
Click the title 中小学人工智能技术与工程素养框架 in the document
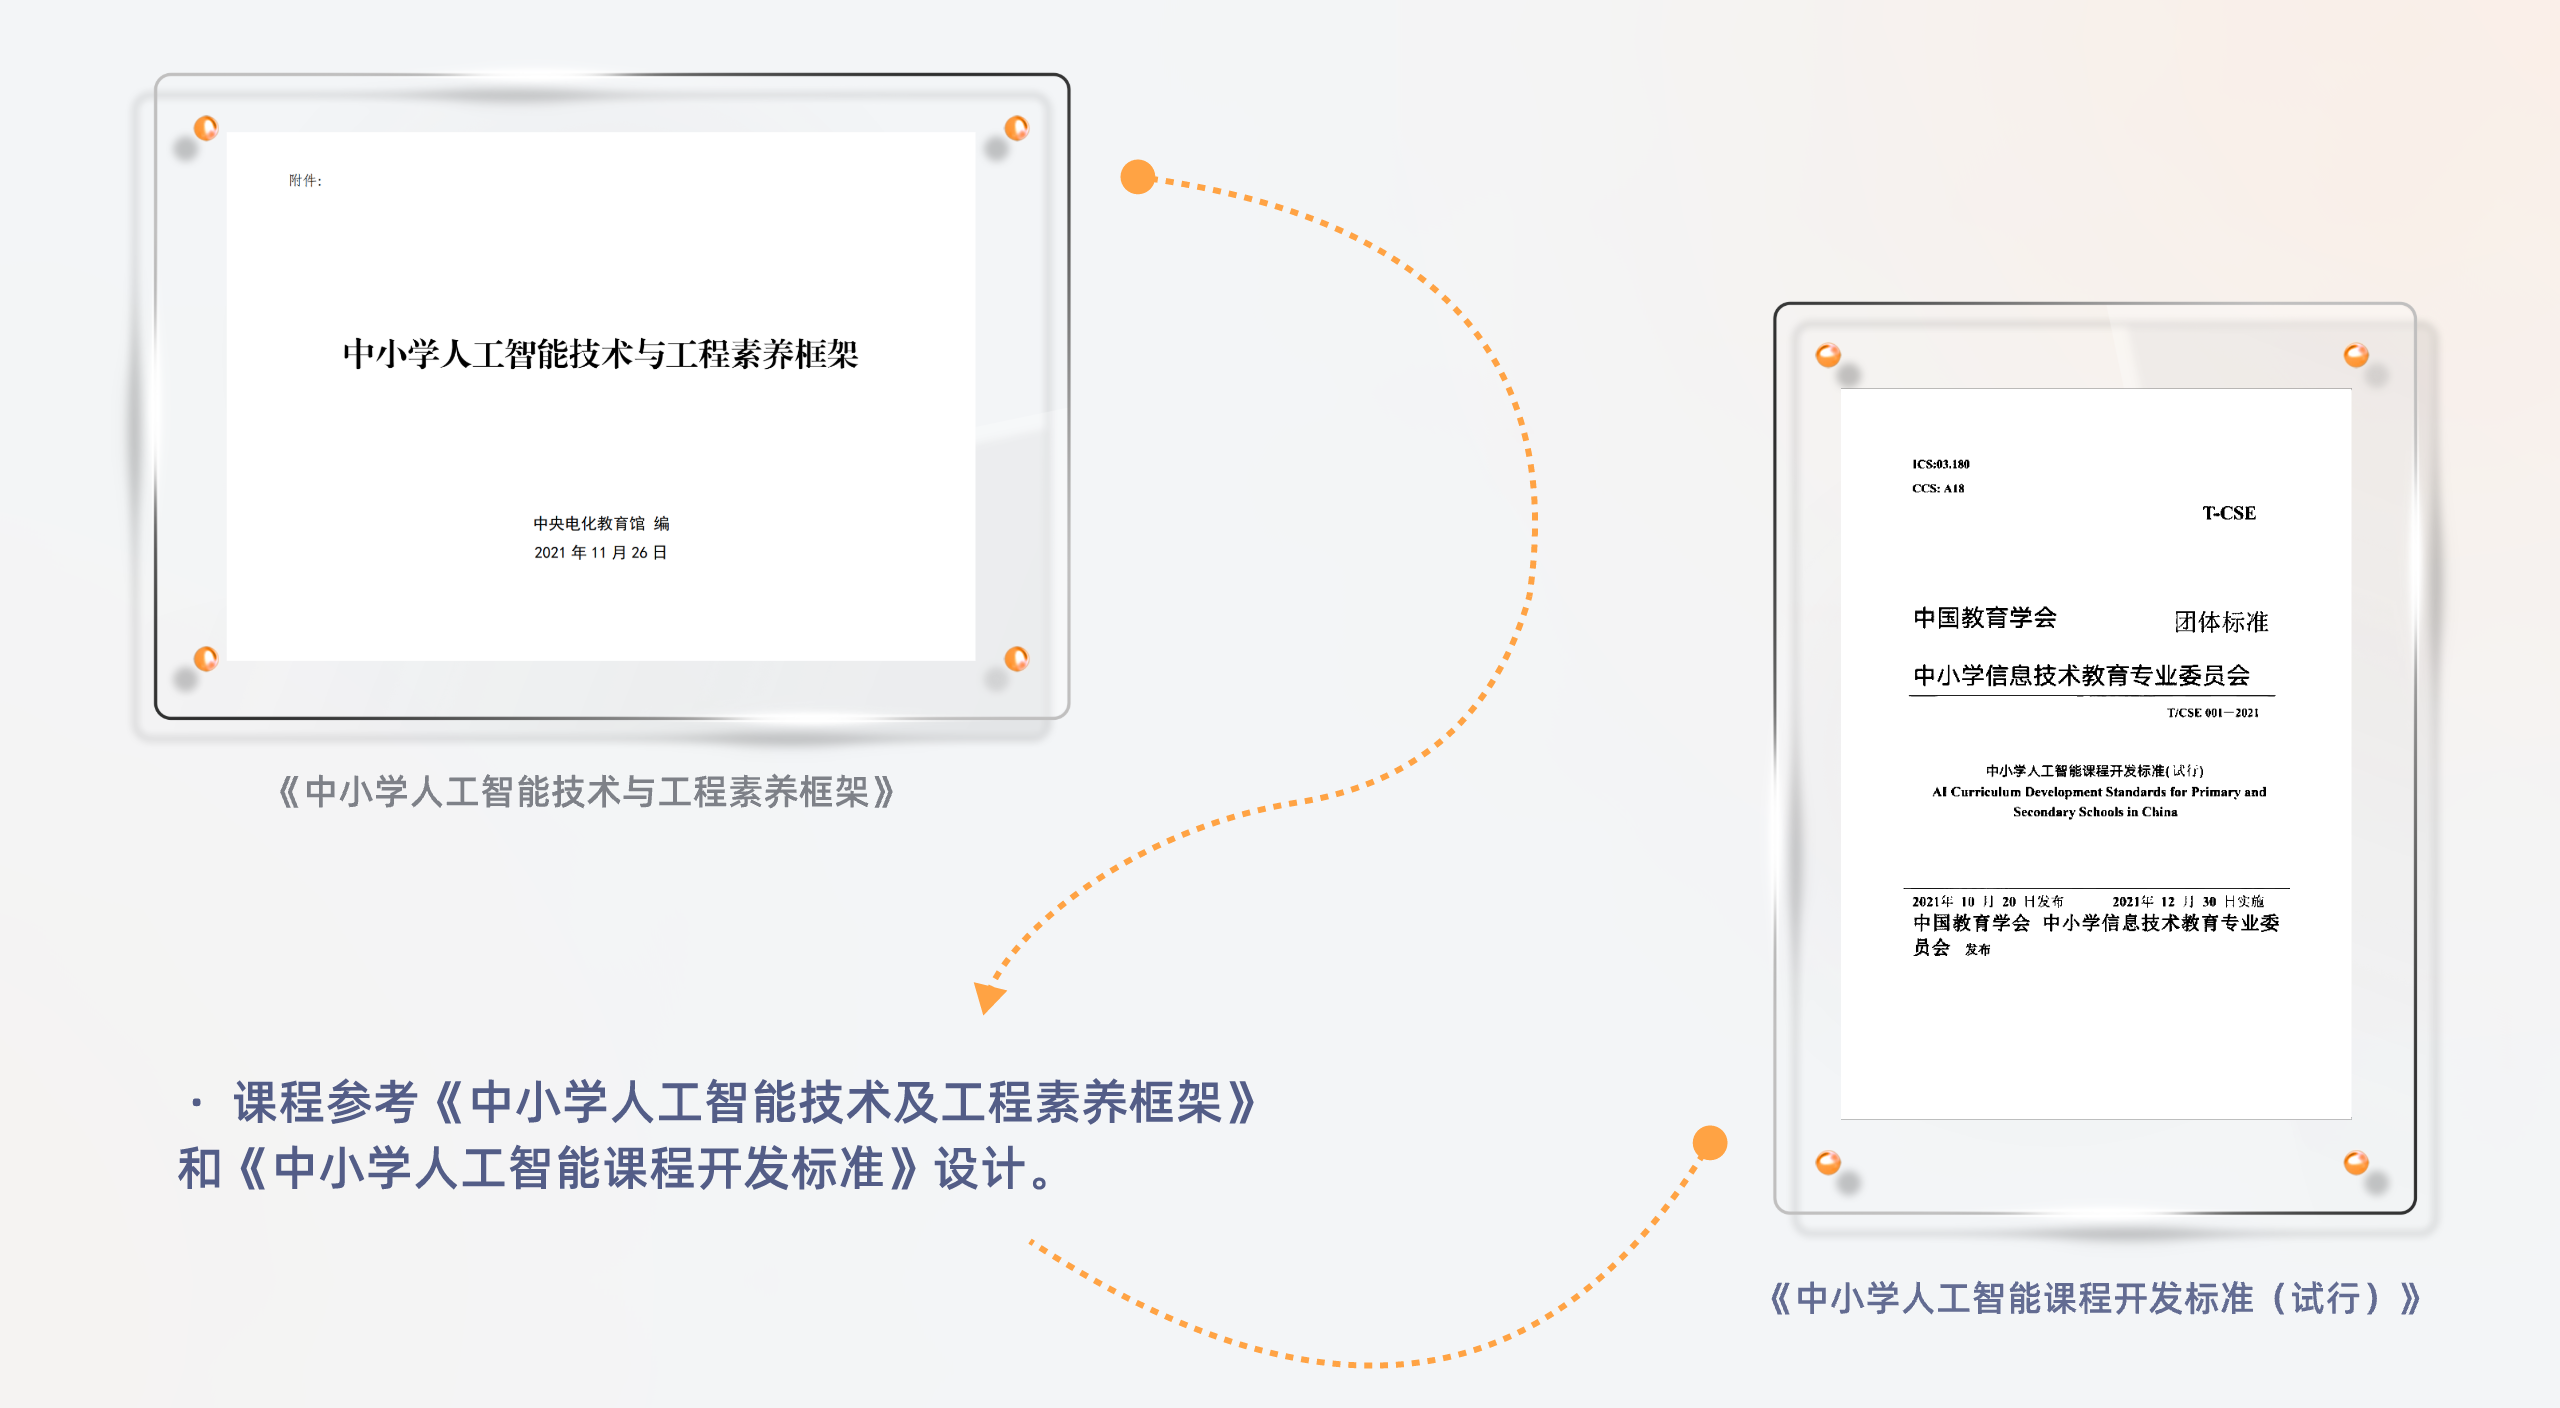pos(600,354)
